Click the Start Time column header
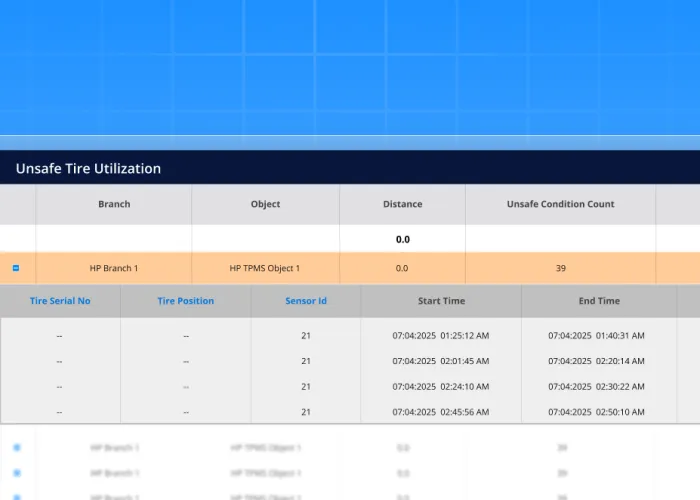The image size is (700, 500). point(440,301)
